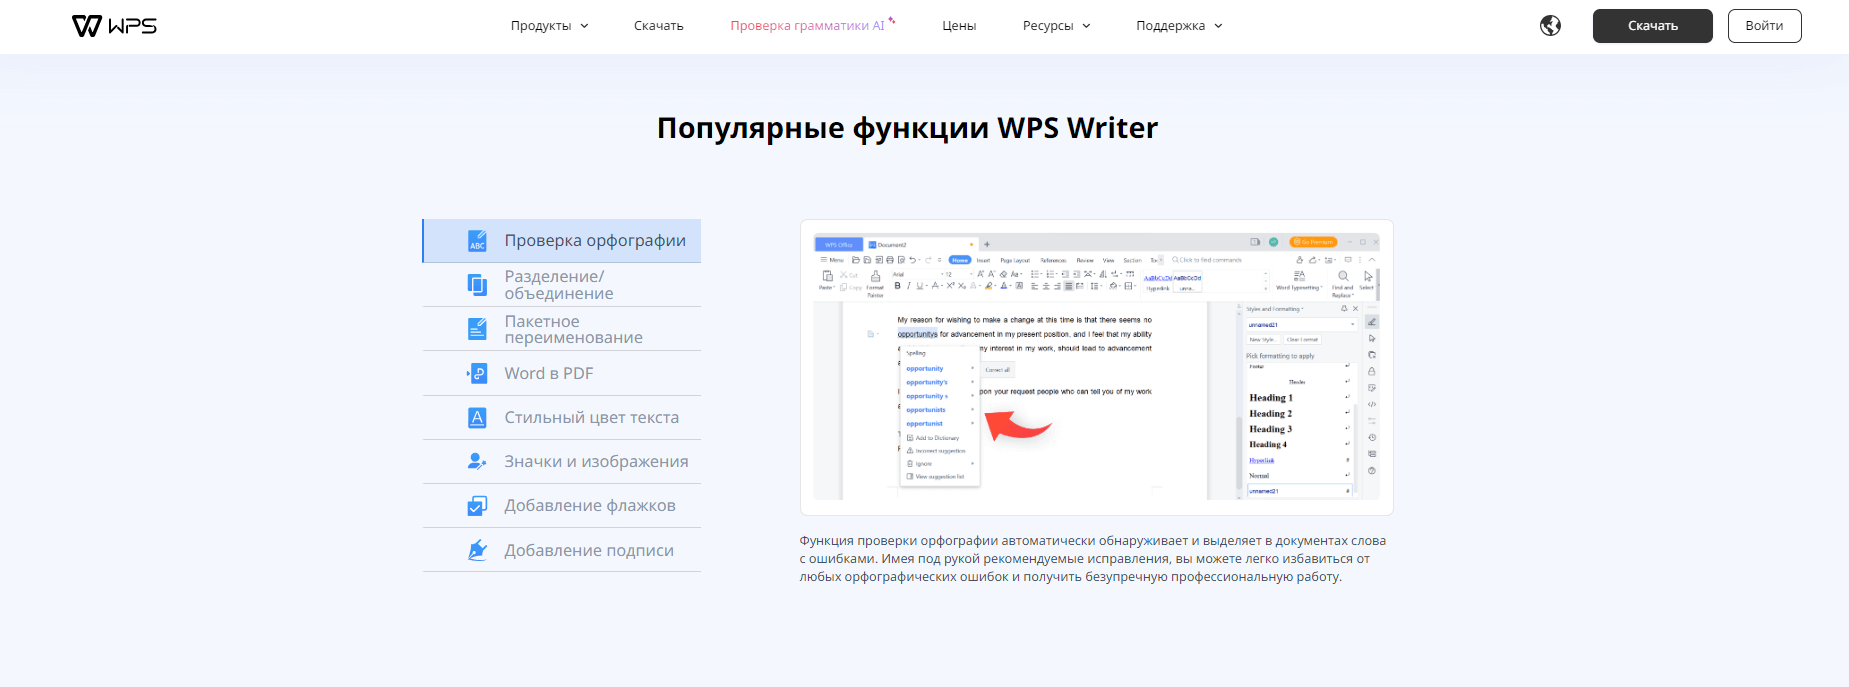The height and width of the screenshot is (687, 1849).
Task: Click the add signature pen icon
Action: [478, 550]
